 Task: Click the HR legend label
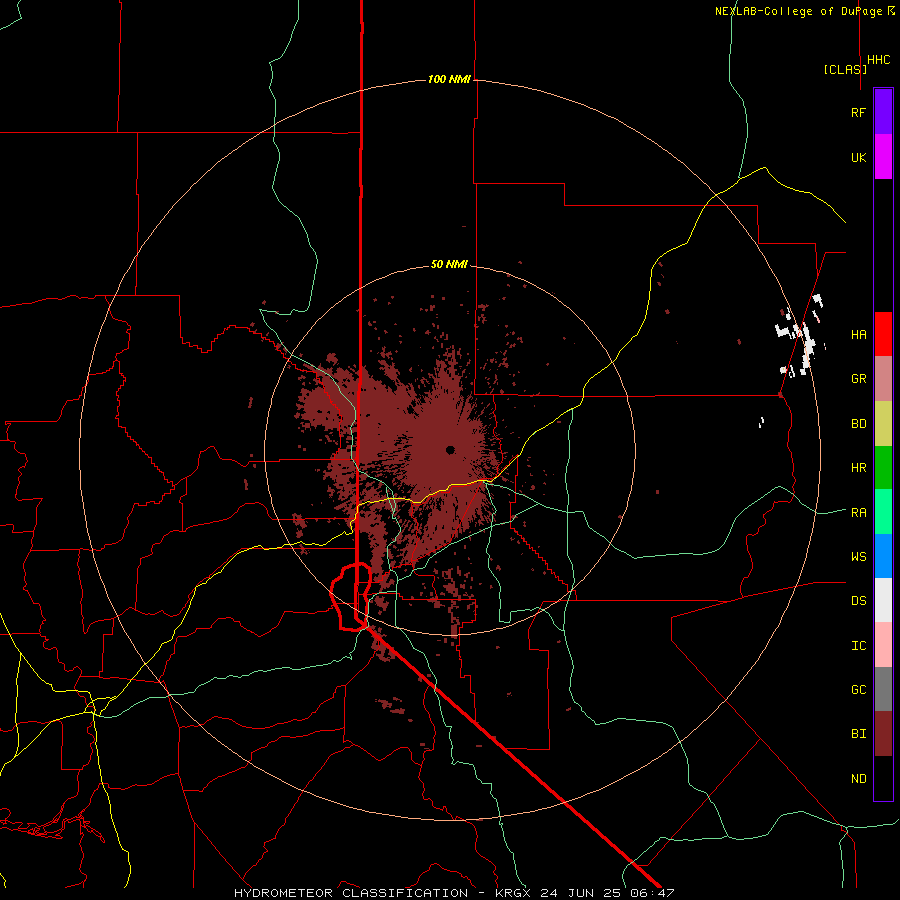[x=858, y=468]
